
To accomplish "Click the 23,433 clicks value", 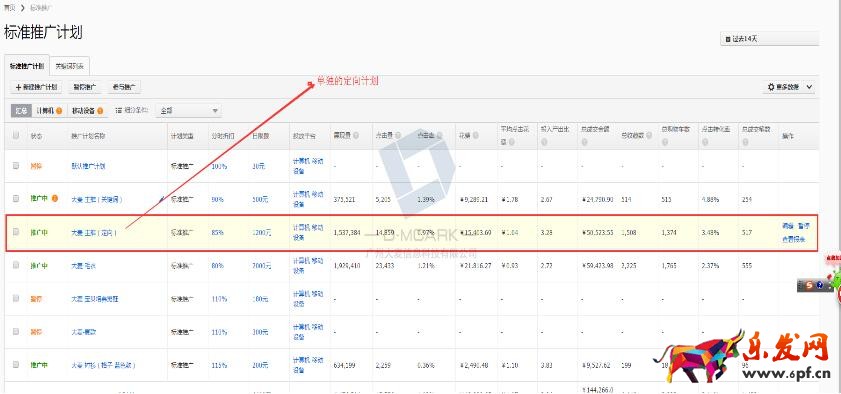I will coord(385,266).
